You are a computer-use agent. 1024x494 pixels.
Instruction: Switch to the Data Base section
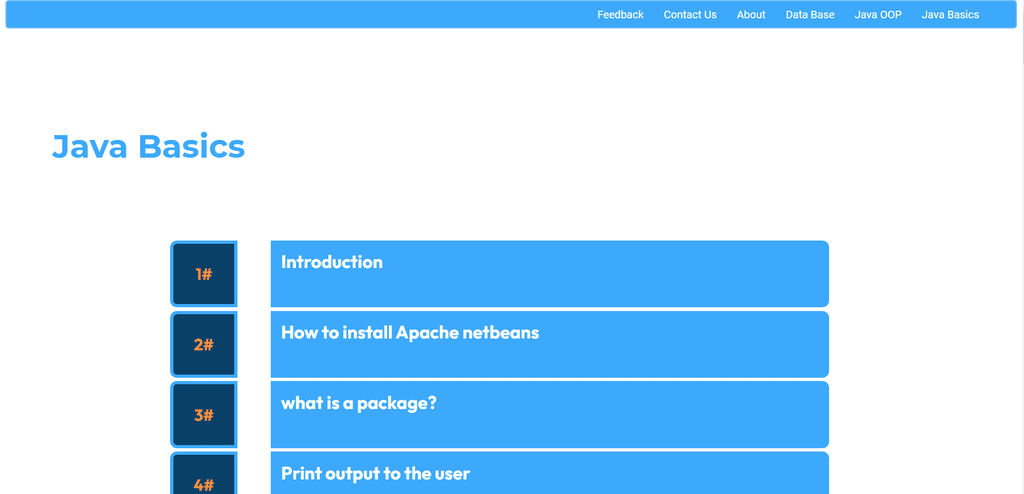[810, 14]
